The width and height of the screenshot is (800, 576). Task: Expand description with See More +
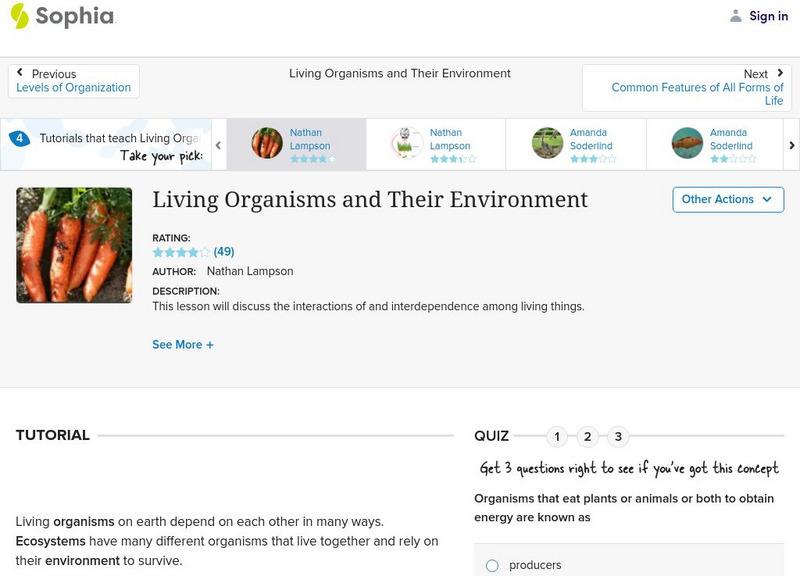(183, 345)
